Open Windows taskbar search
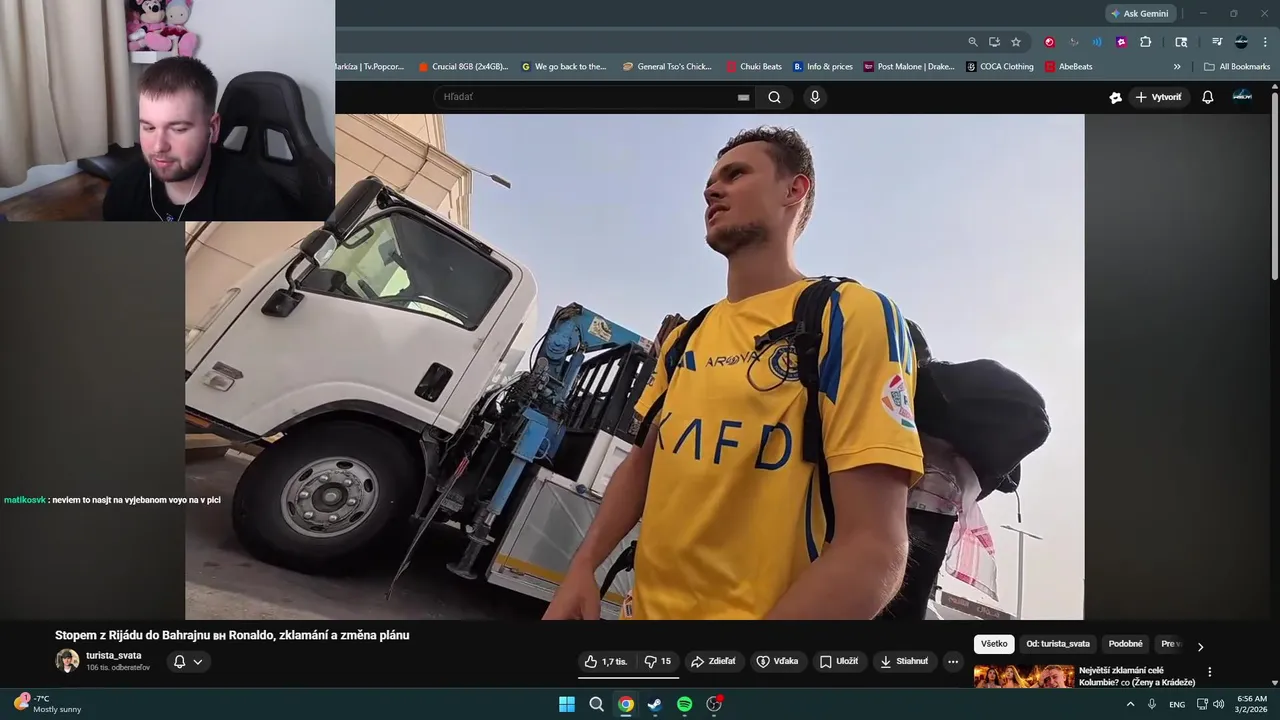This screenshot has height=720, width=1280. [x=596, y=704]
